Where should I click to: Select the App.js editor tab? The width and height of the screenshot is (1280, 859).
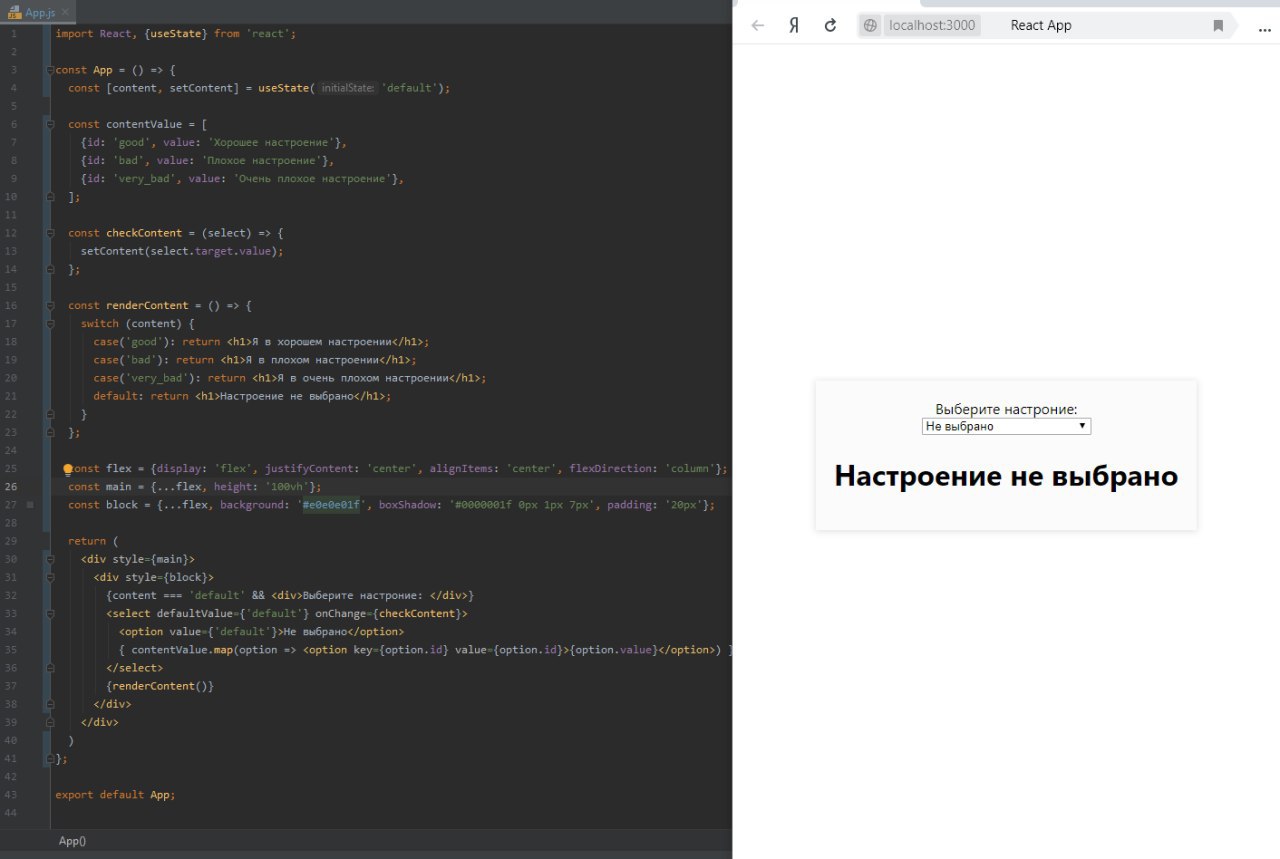pyautogui.click(x=38, y=13)
